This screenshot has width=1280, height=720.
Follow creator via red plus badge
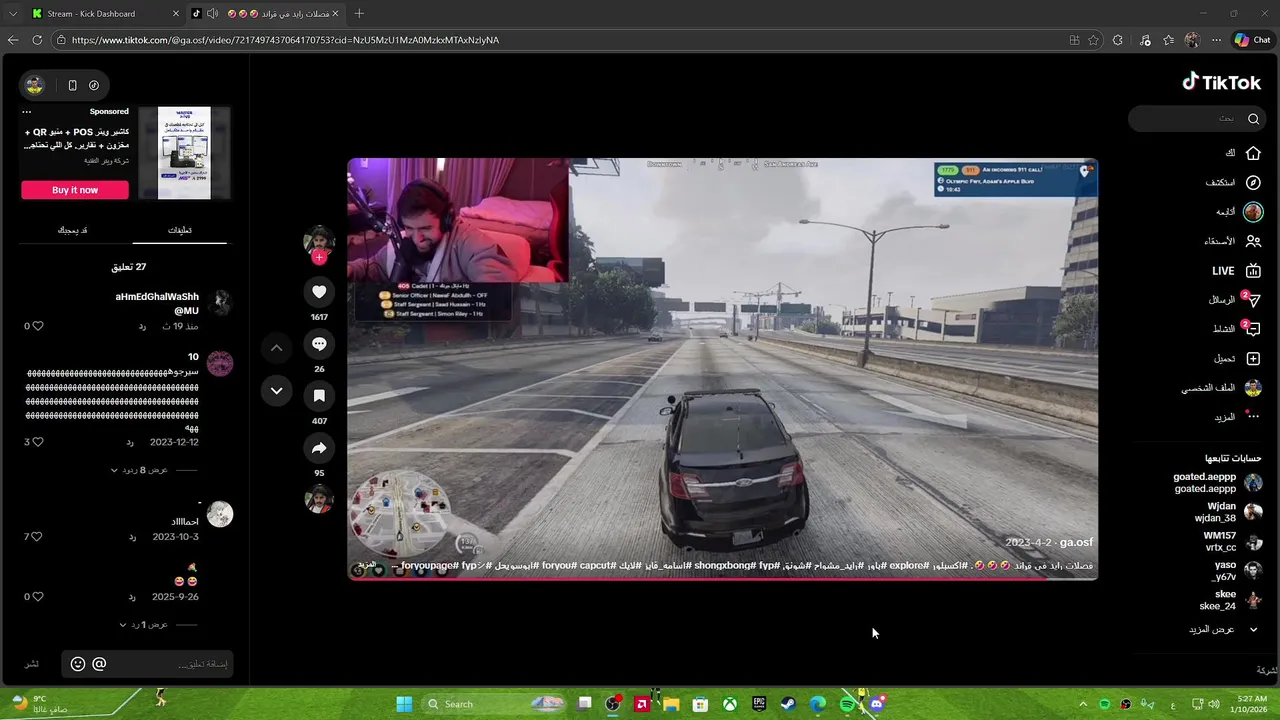pyautogui.click(x=319, y=258)
